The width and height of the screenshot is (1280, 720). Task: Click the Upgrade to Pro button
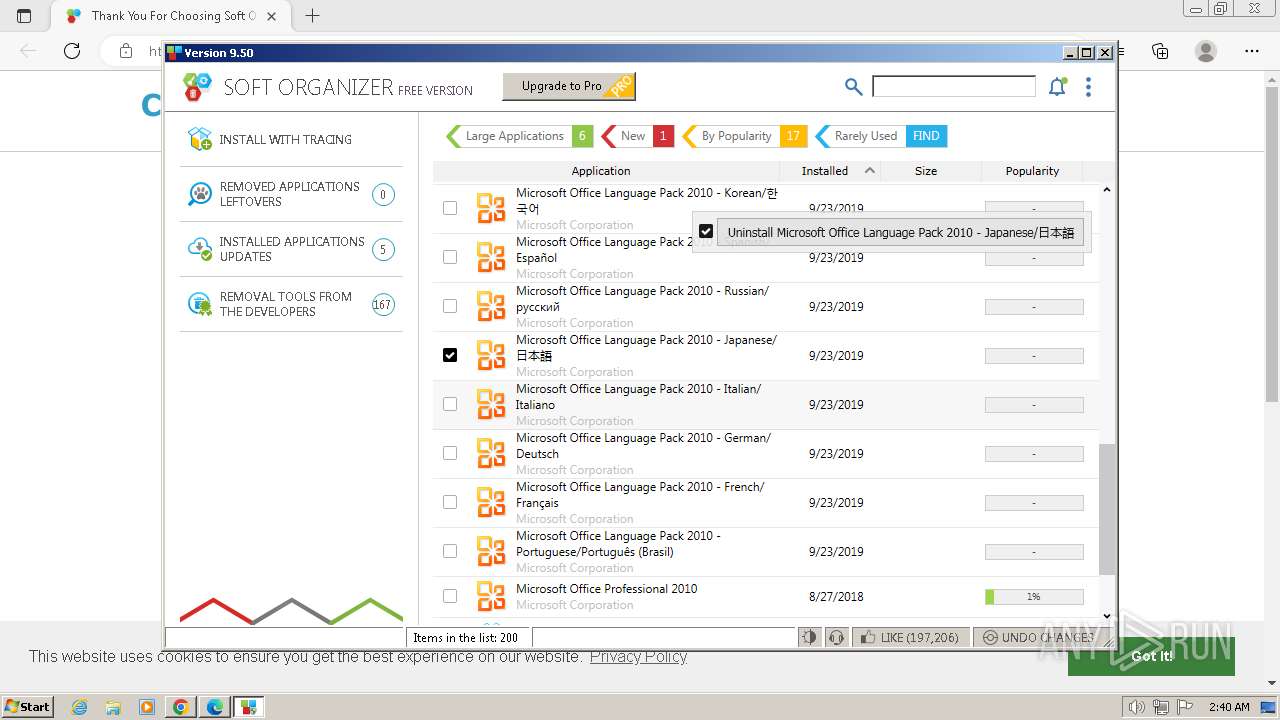pos(569,87)
